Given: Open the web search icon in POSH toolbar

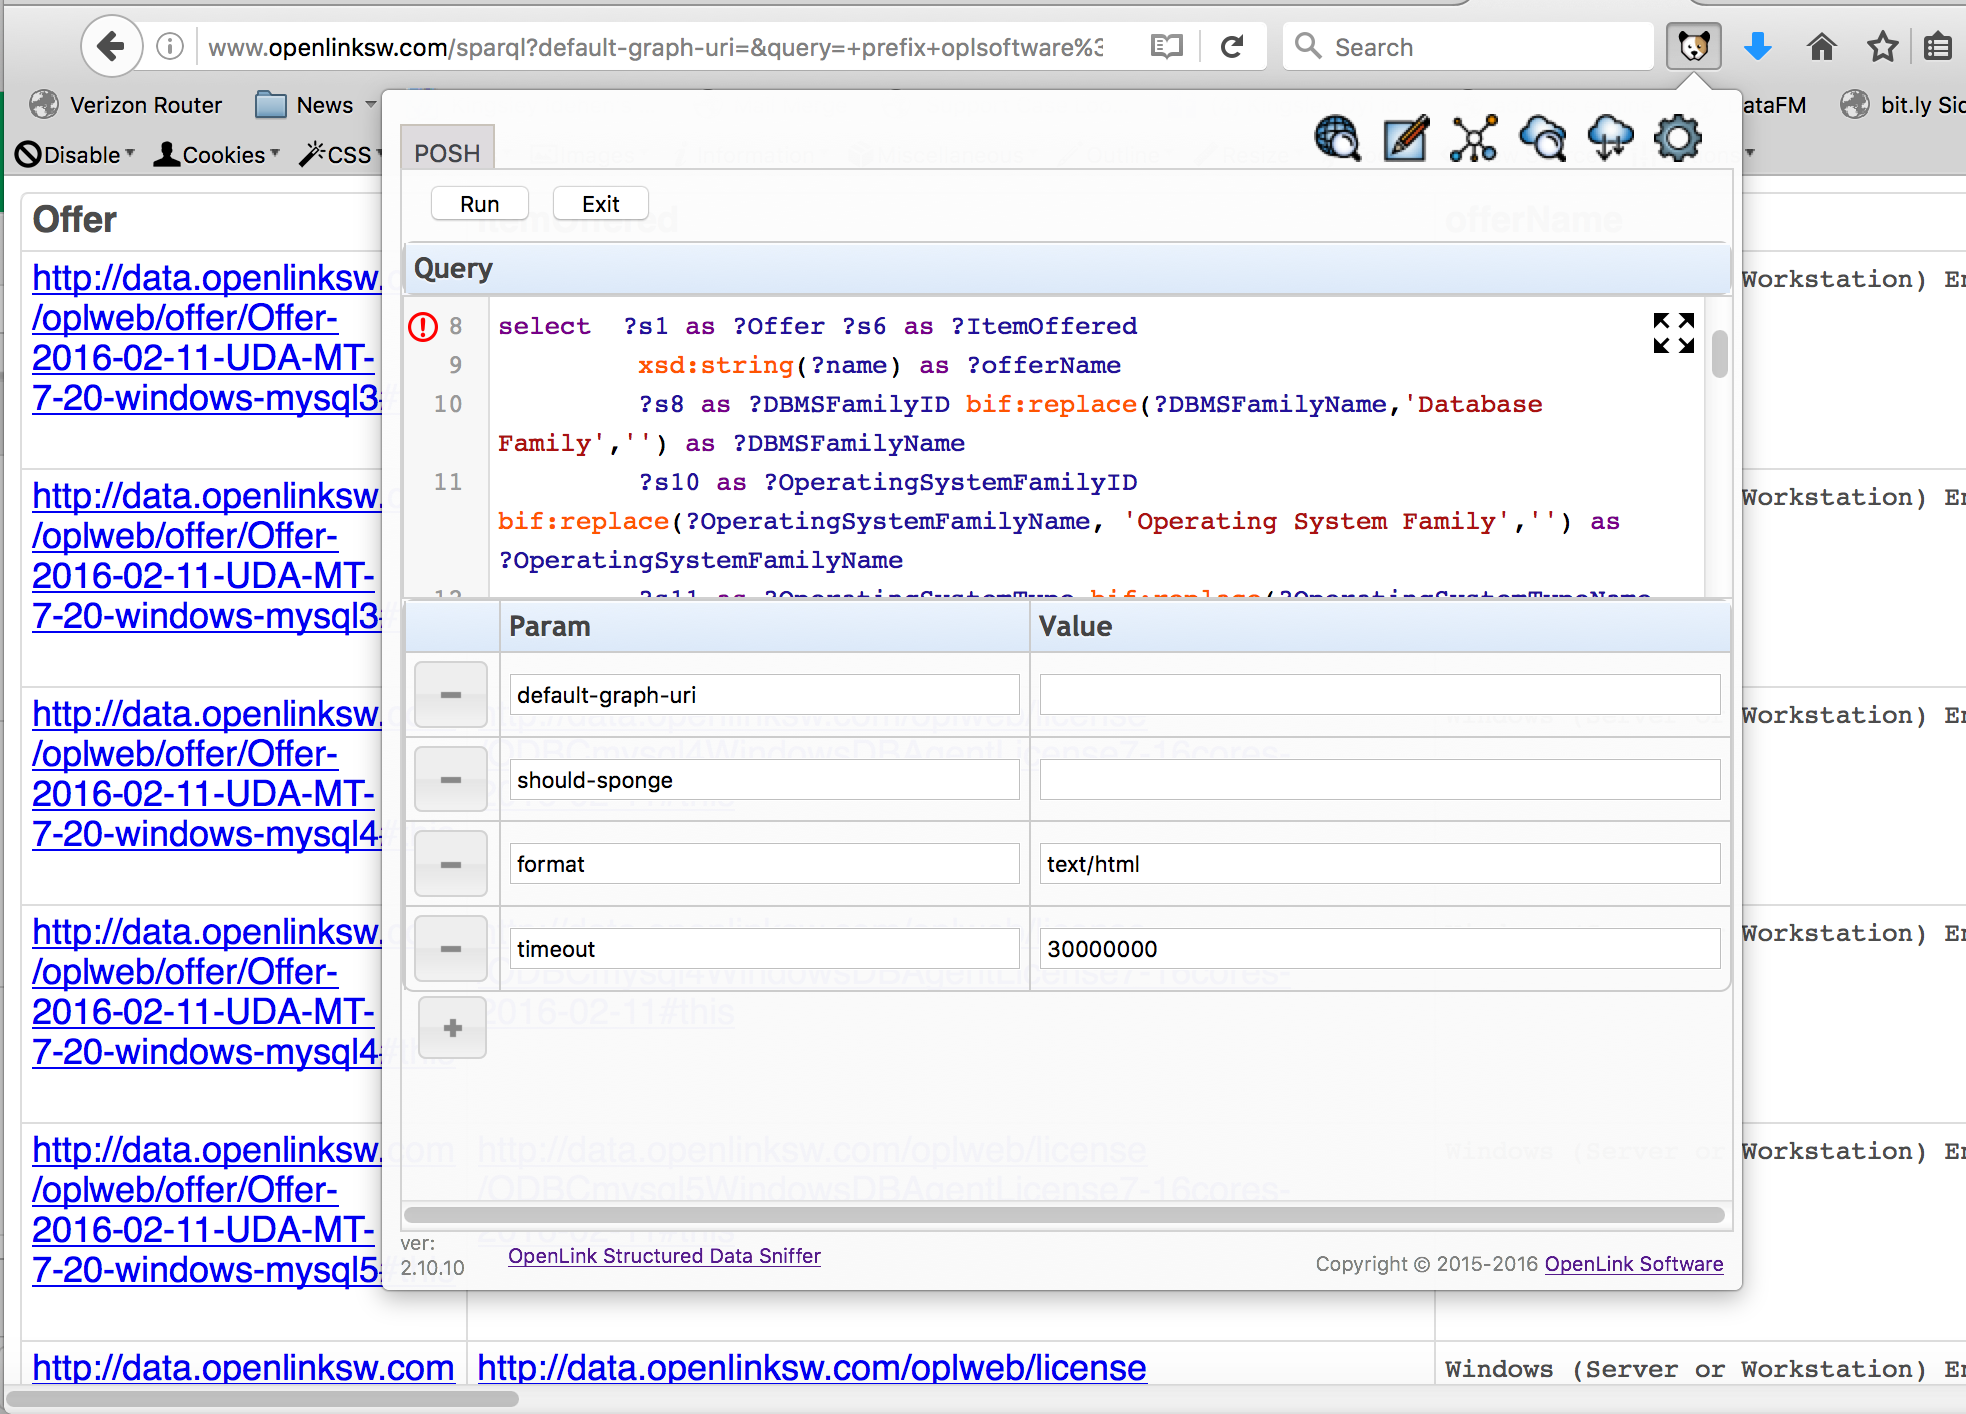Looking at the screenshot, I should click(1337, 140).
